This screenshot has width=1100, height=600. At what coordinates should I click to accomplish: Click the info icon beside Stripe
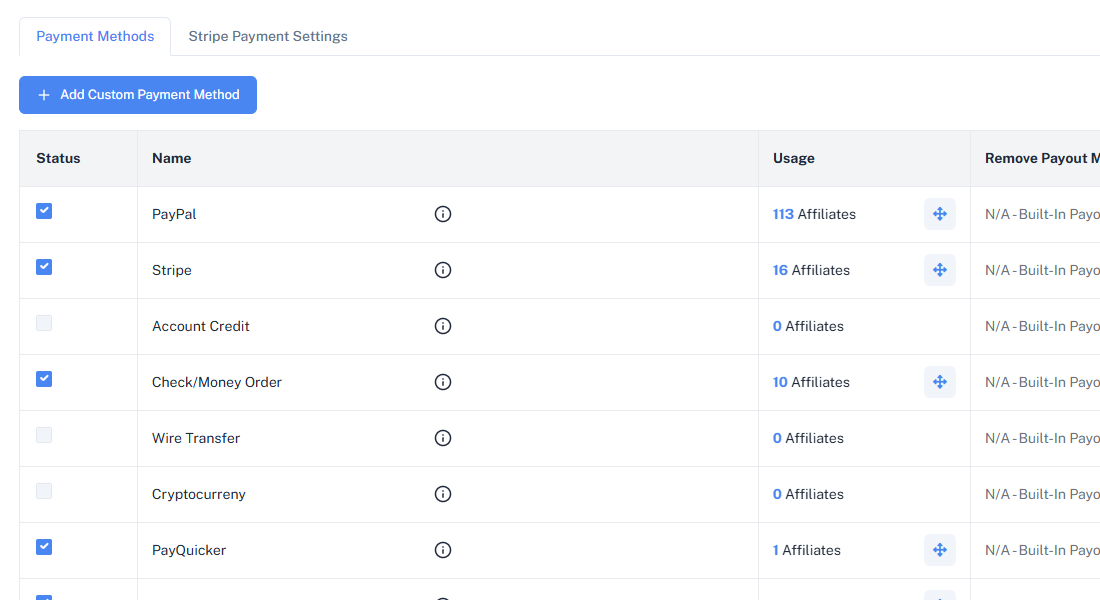[x=443, y=269]
